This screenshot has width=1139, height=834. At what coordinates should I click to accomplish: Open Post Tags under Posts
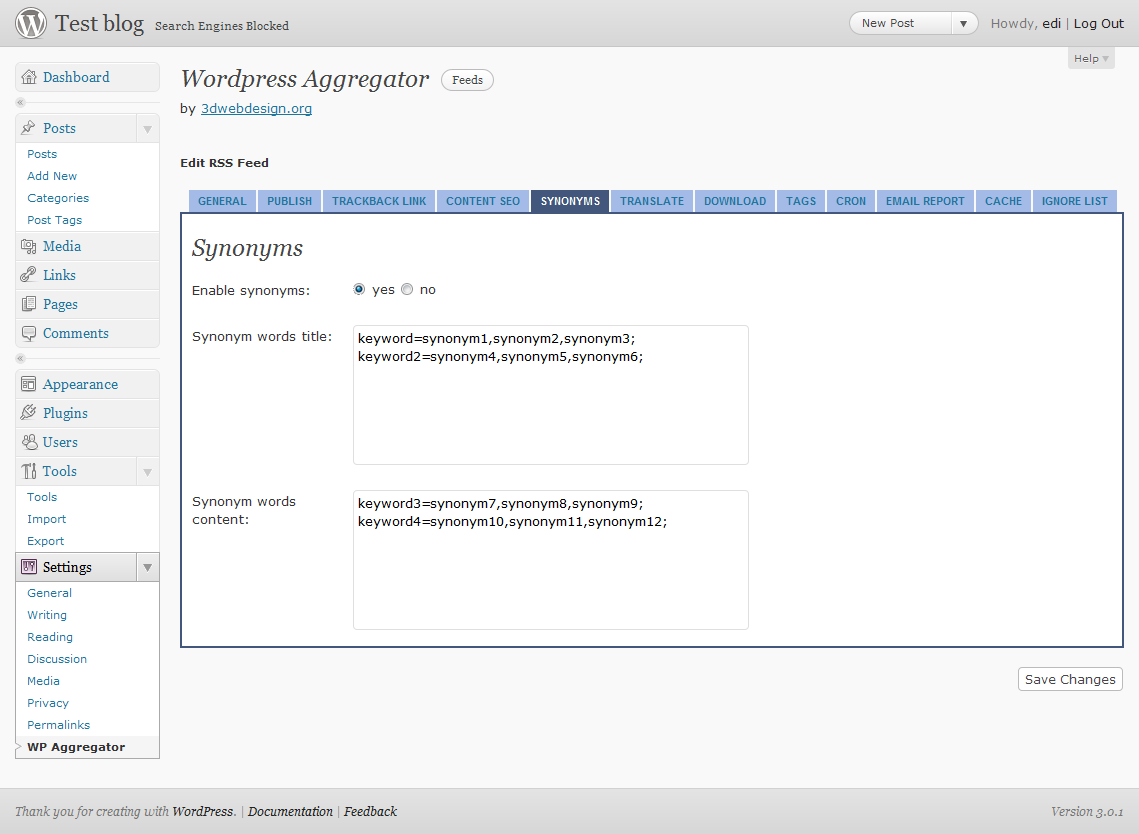click(x=54, y=220)
